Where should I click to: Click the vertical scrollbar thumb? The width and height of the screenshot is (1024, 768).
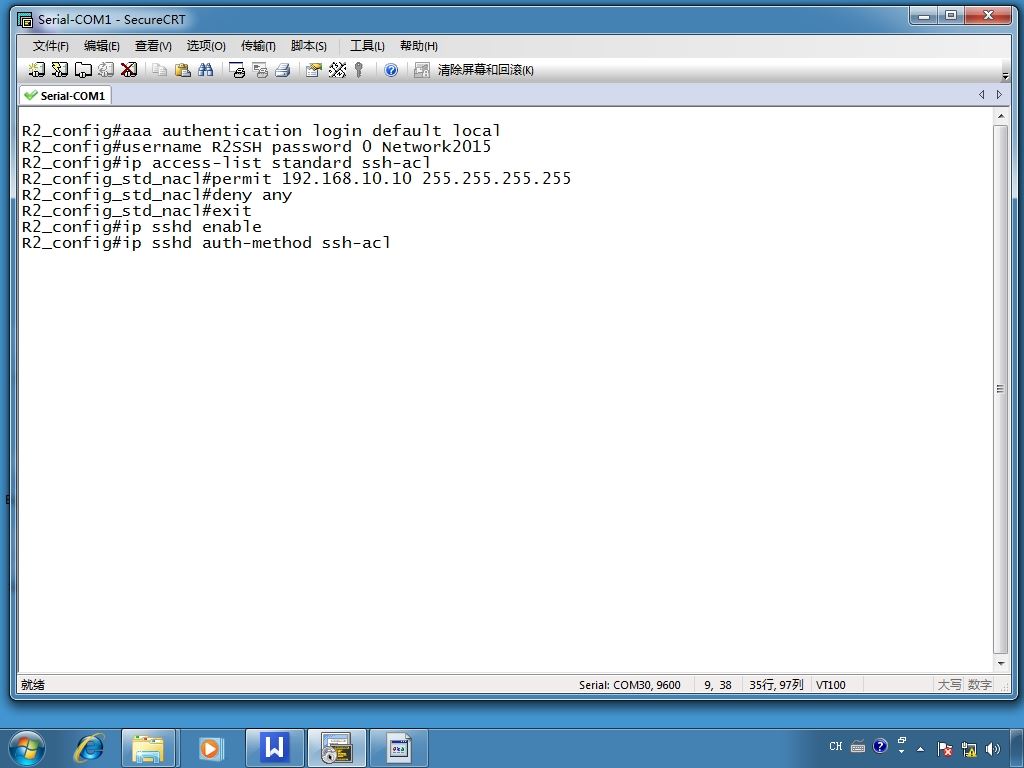click(x=1000, y=389)
